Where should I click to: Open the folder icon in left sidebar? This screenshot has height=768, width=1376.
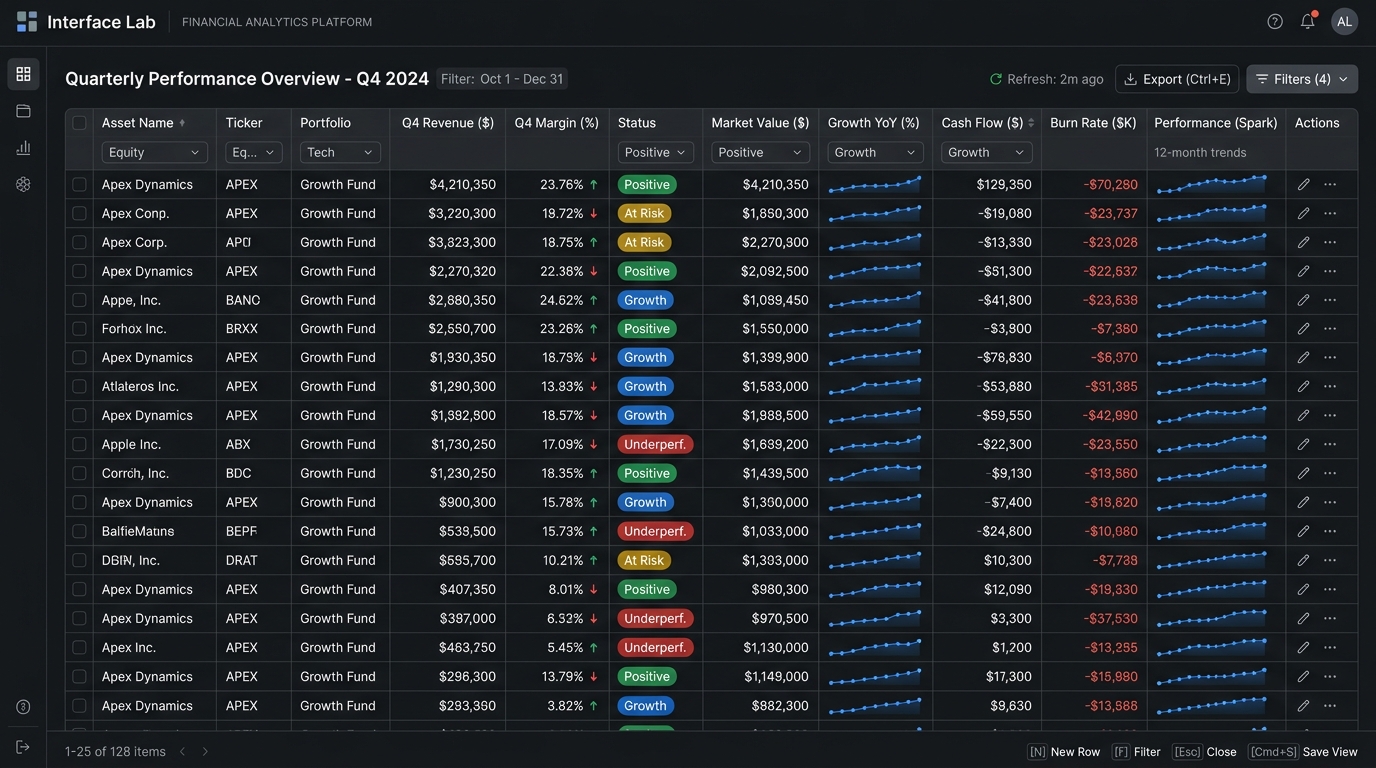coord(23,111)
